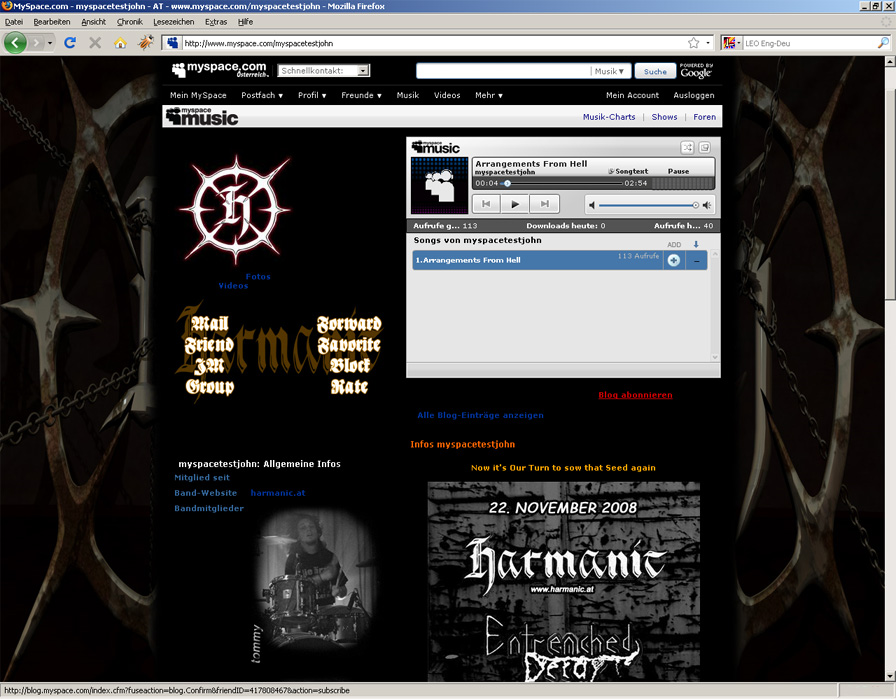Expand the Postfach menu
The width and height of the screenshot is (896, 699).
(x=262, y=95)
